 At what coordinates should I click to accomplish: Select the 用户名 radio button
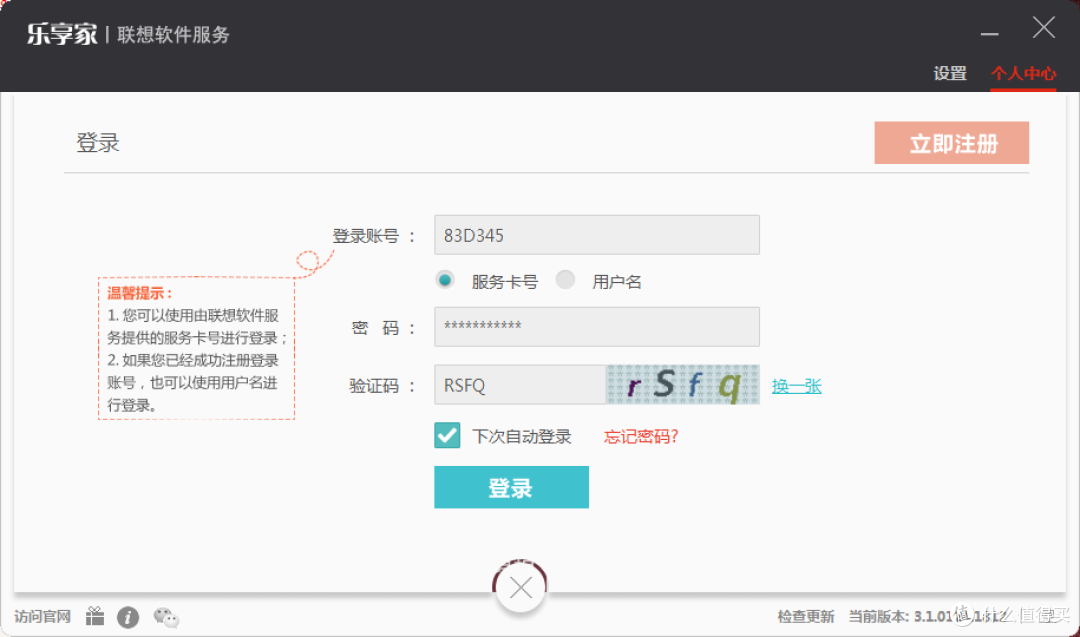(565, 280)
